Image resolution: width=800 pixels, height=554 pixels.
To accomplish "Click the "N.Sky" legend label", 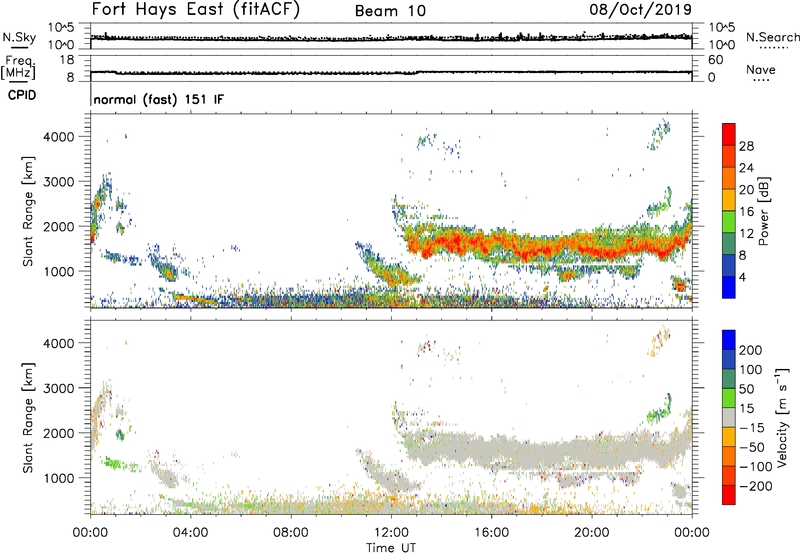I will point(19,37).
